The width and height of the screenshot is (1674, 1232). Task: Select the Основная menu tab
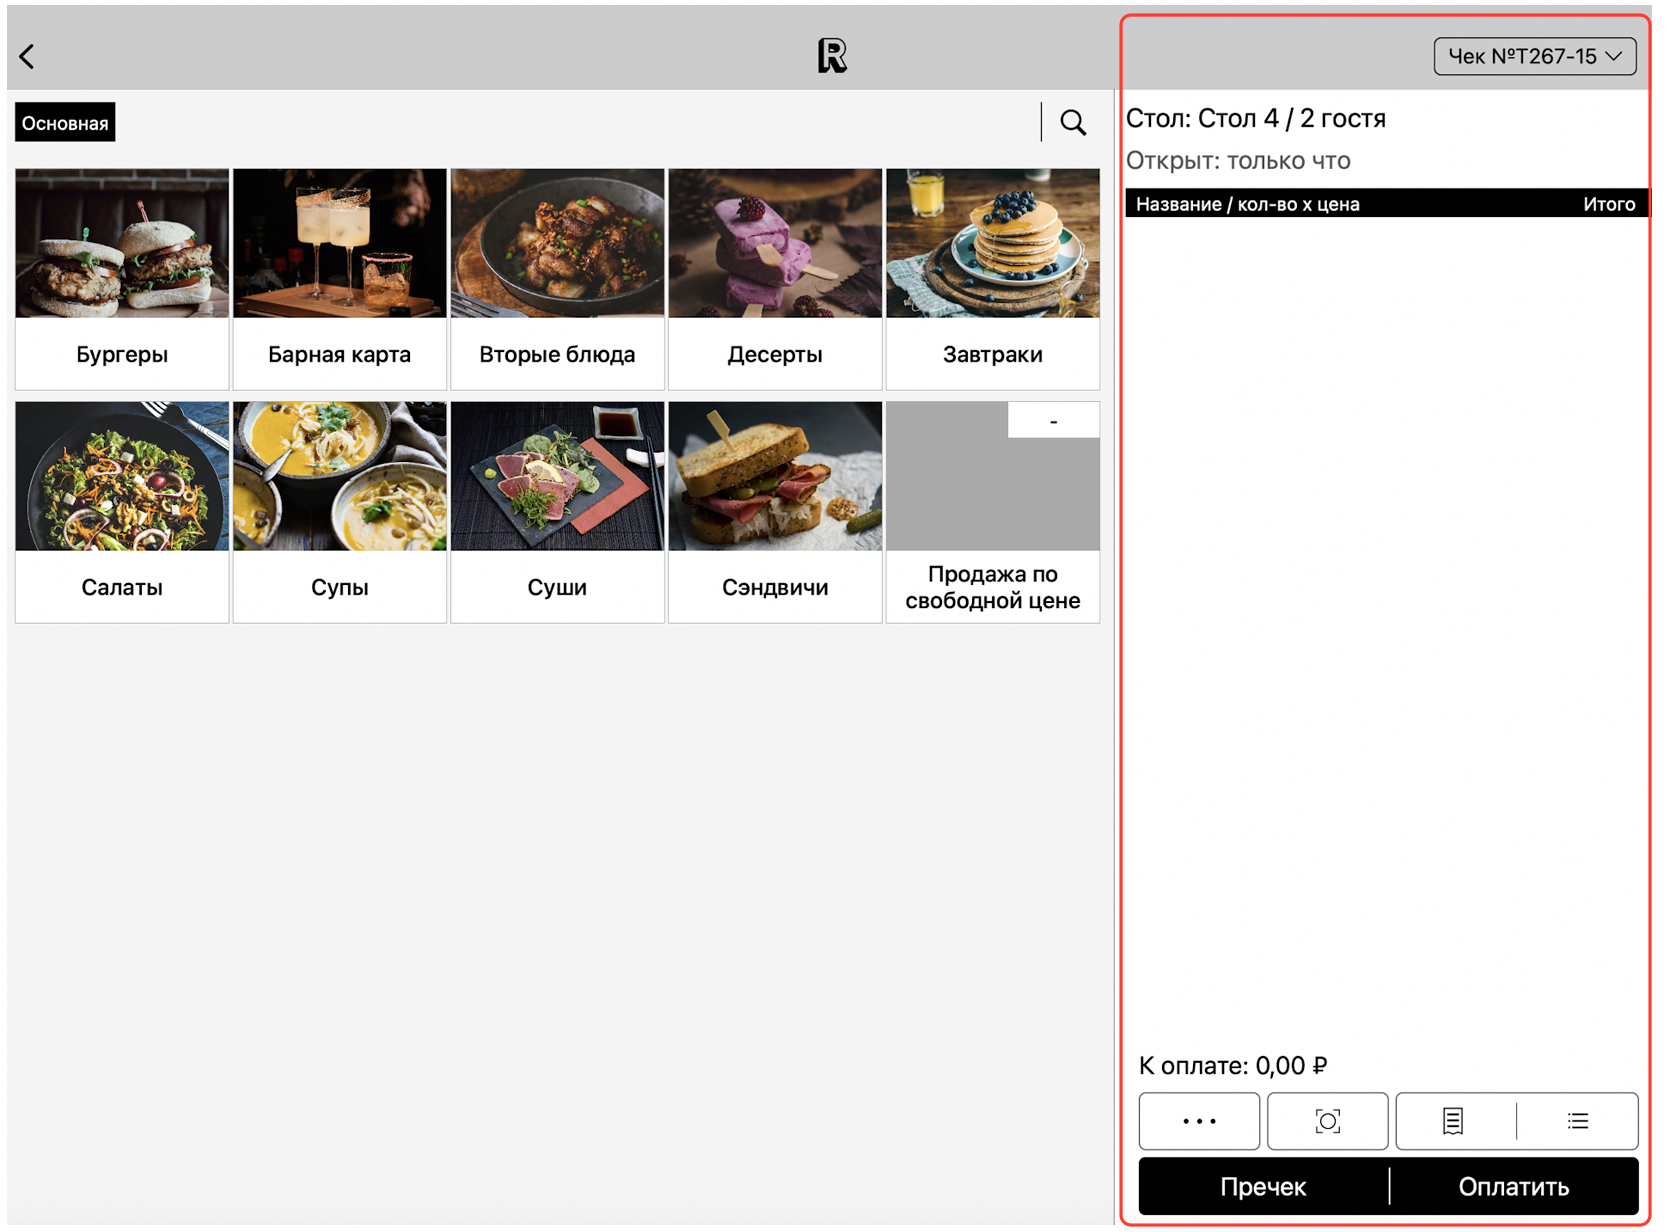click(65, 123)
